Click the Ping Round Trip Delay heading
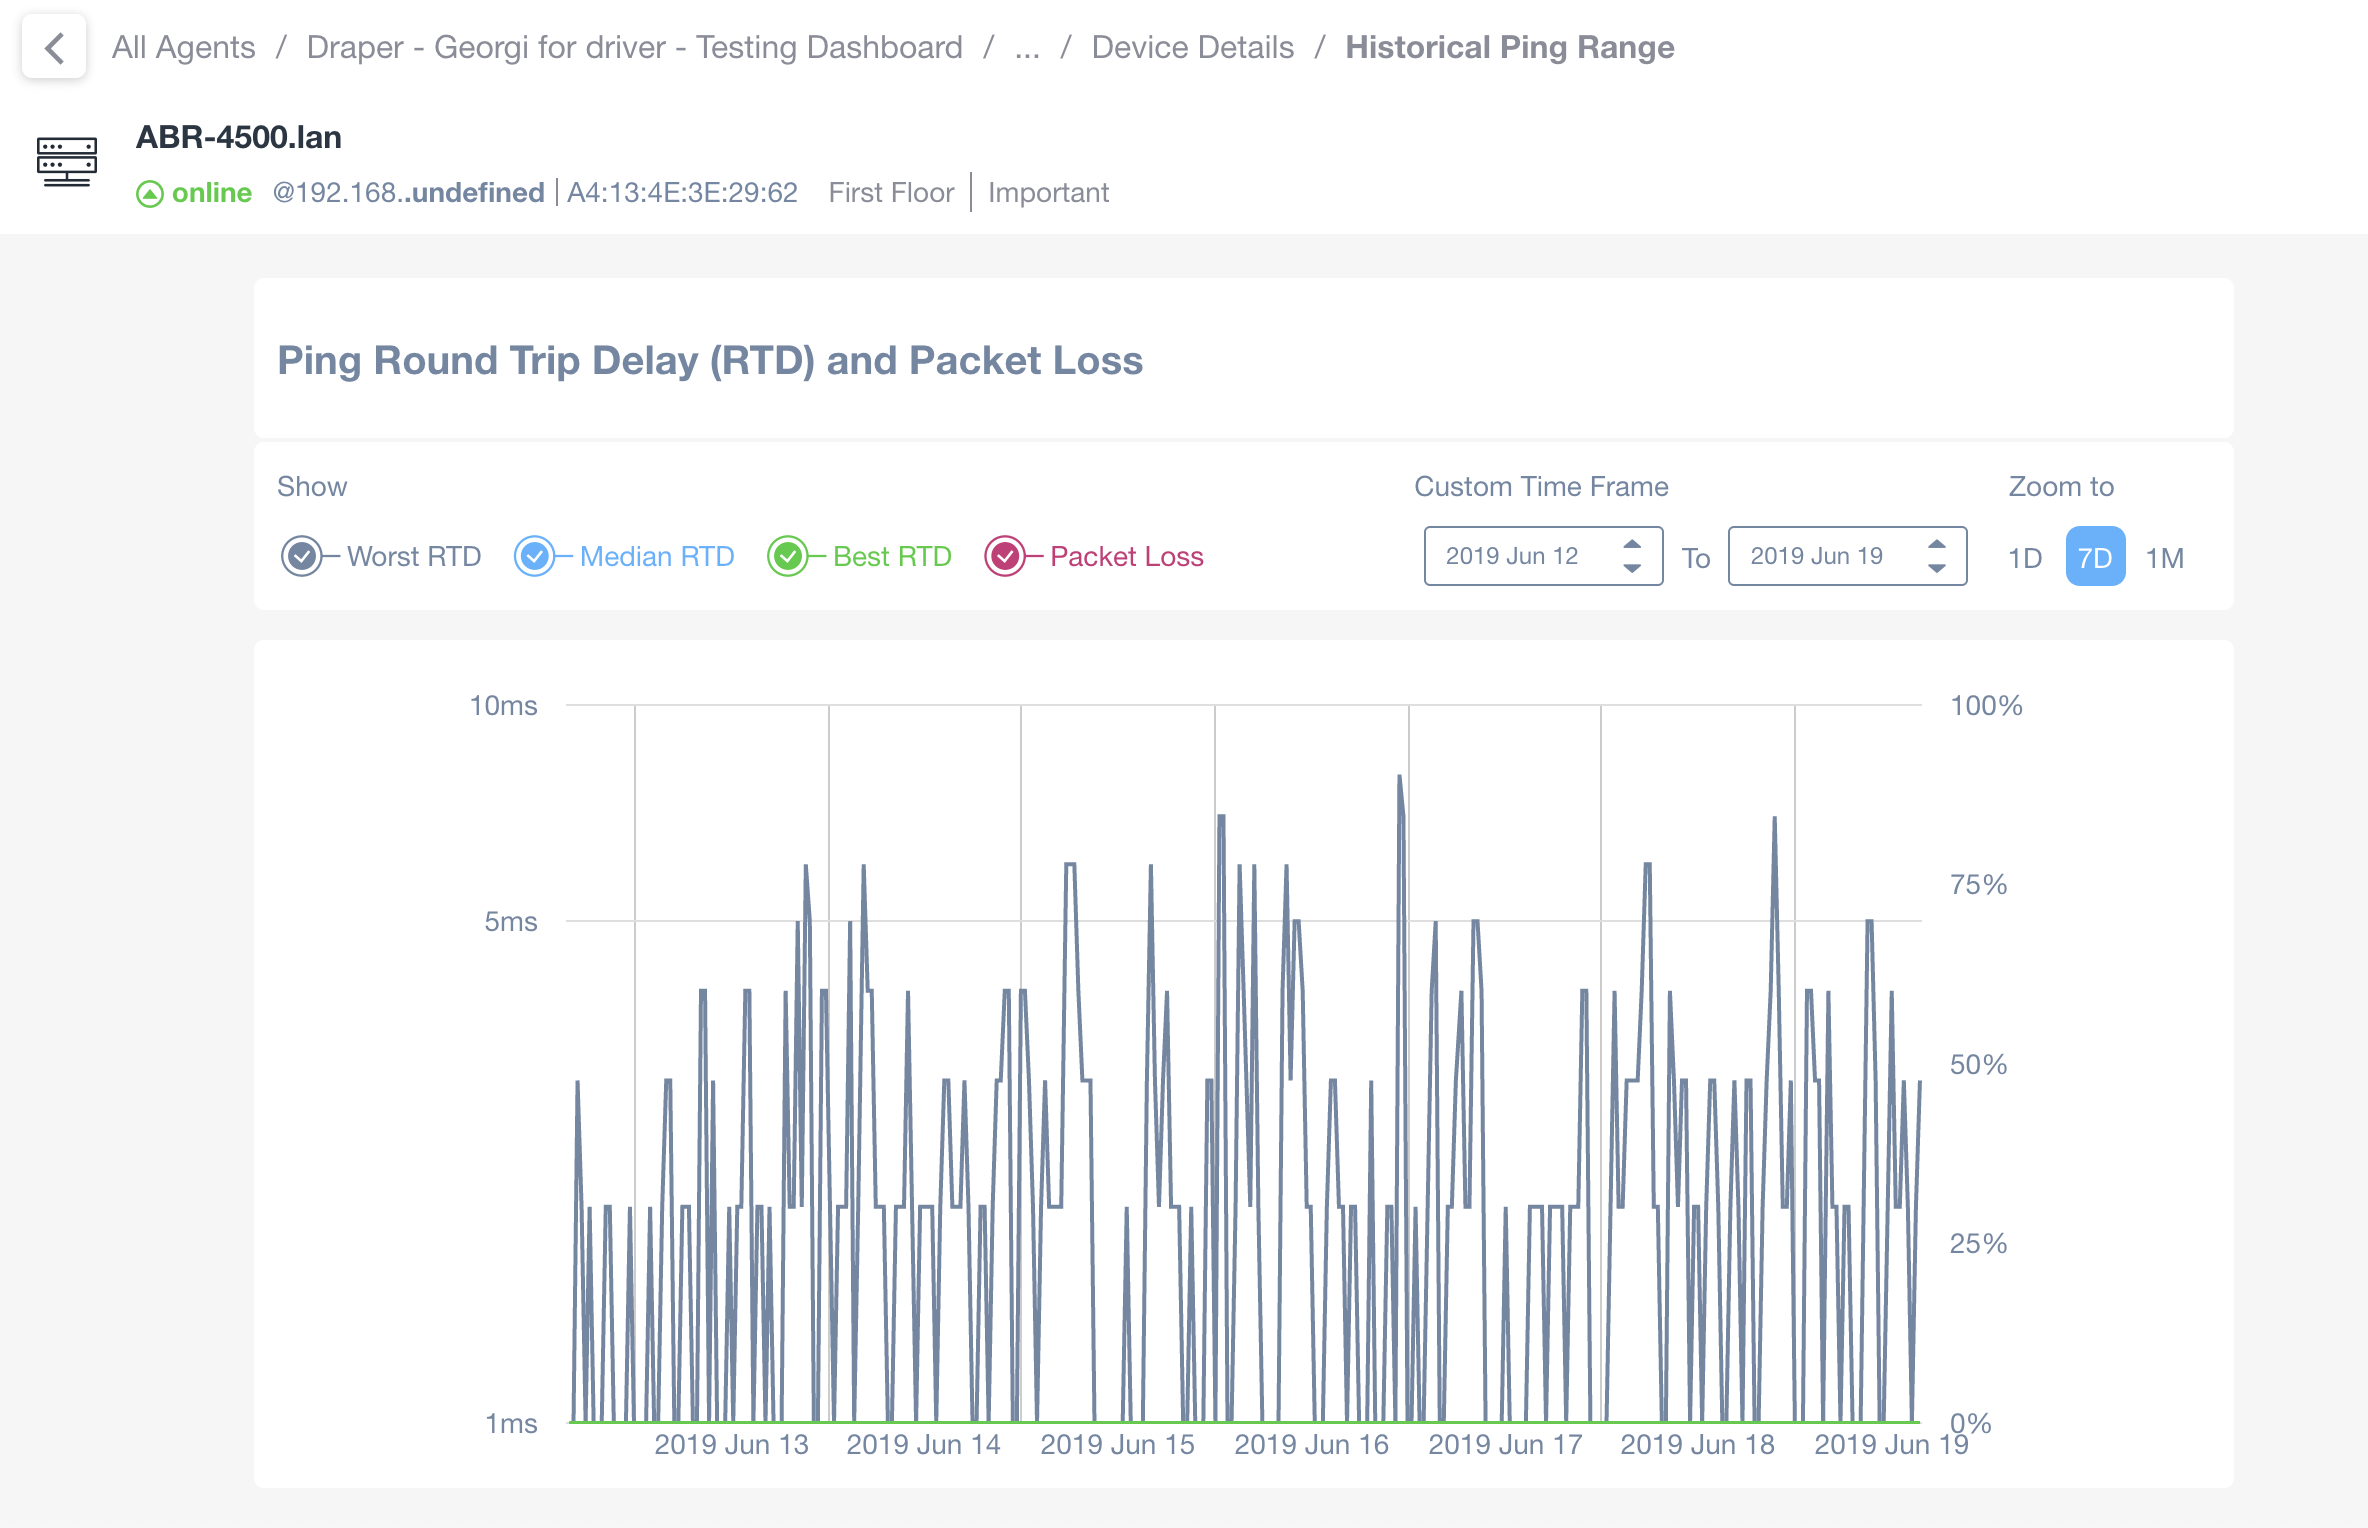Screen dimensions: 2368x1528 [x=710, y=361]
